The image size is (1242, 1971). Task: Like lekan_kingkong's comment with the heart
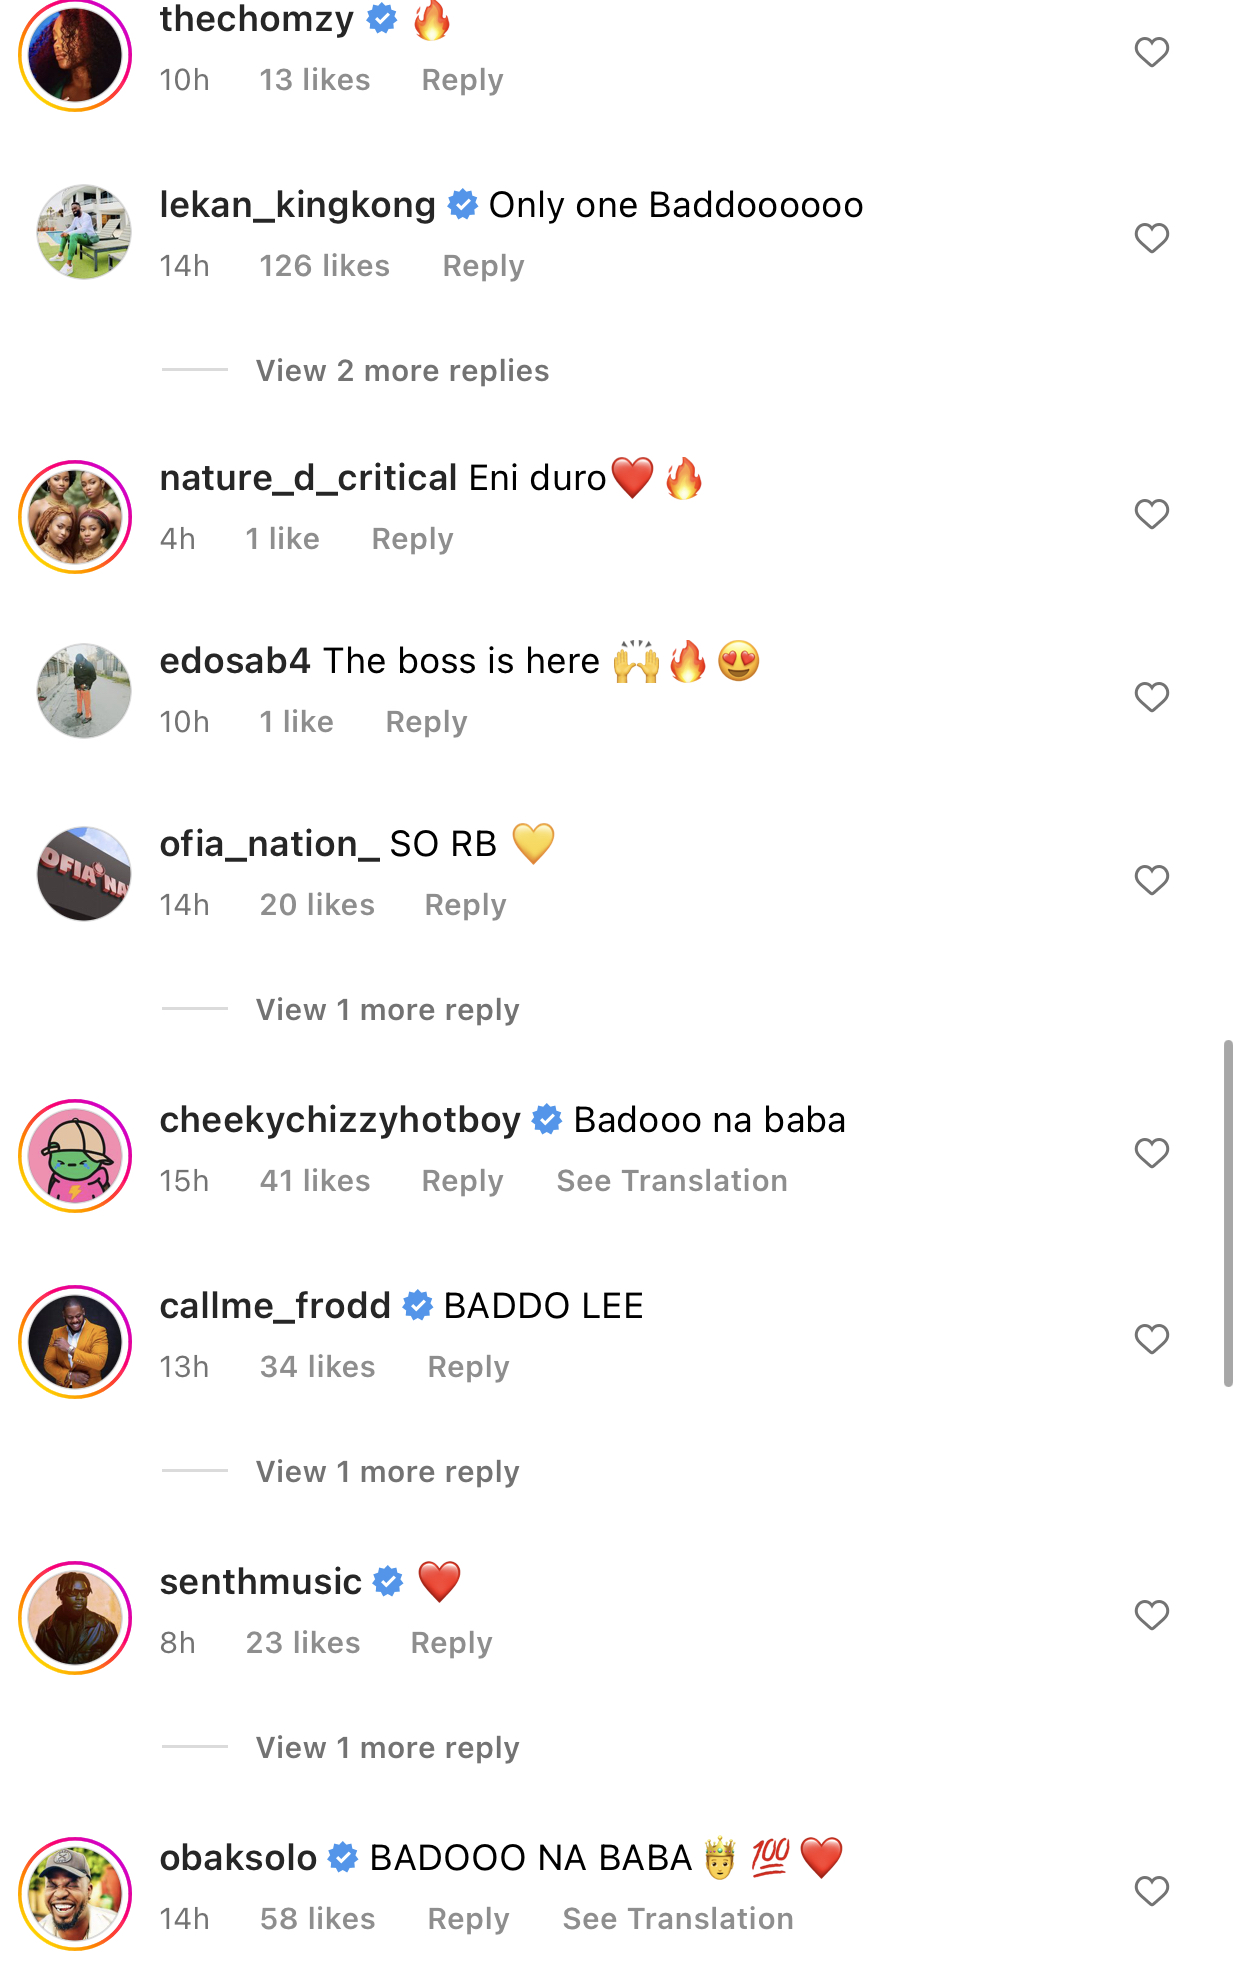tap(1151, 238)
